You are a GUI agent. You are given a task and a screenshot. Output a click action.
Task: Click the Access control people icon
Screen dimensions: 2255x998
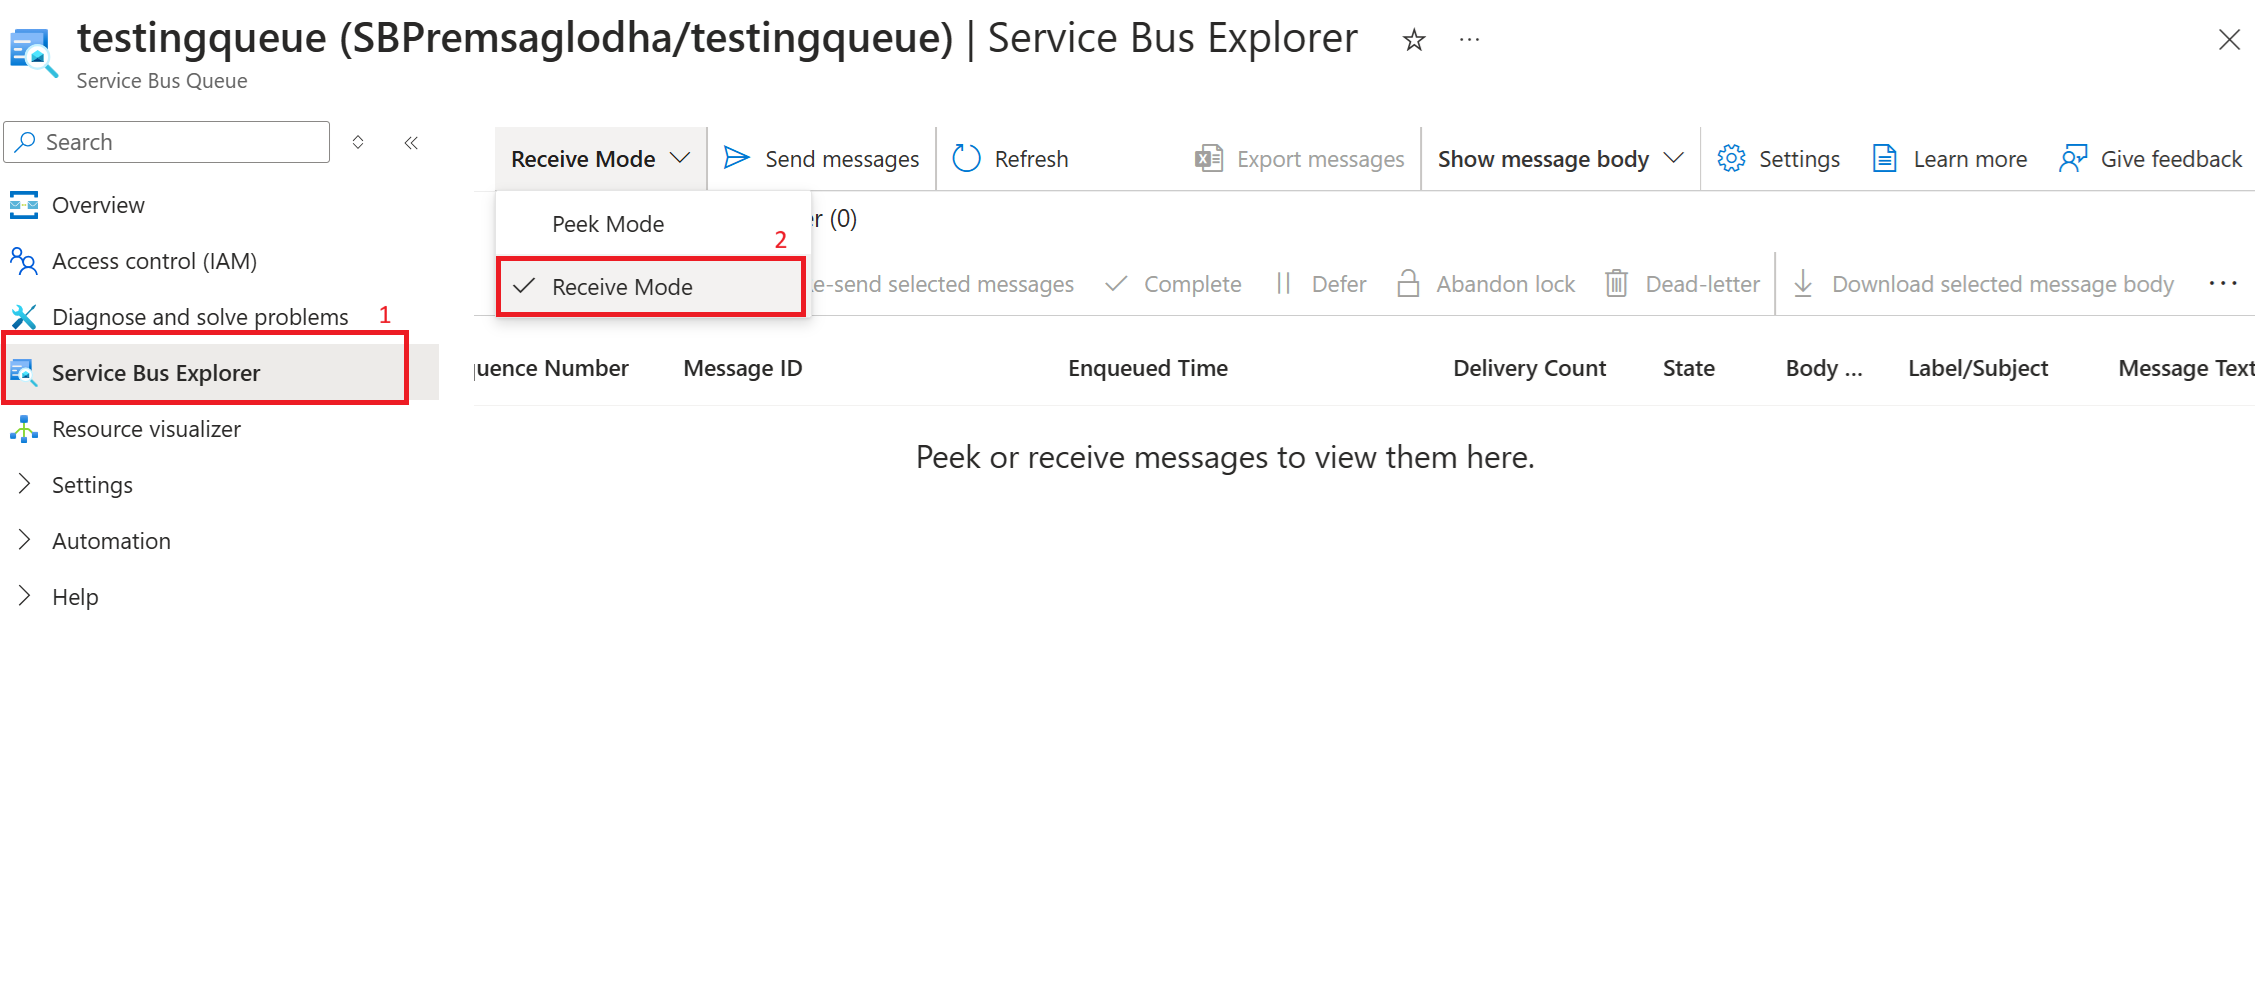click(24, 261)
